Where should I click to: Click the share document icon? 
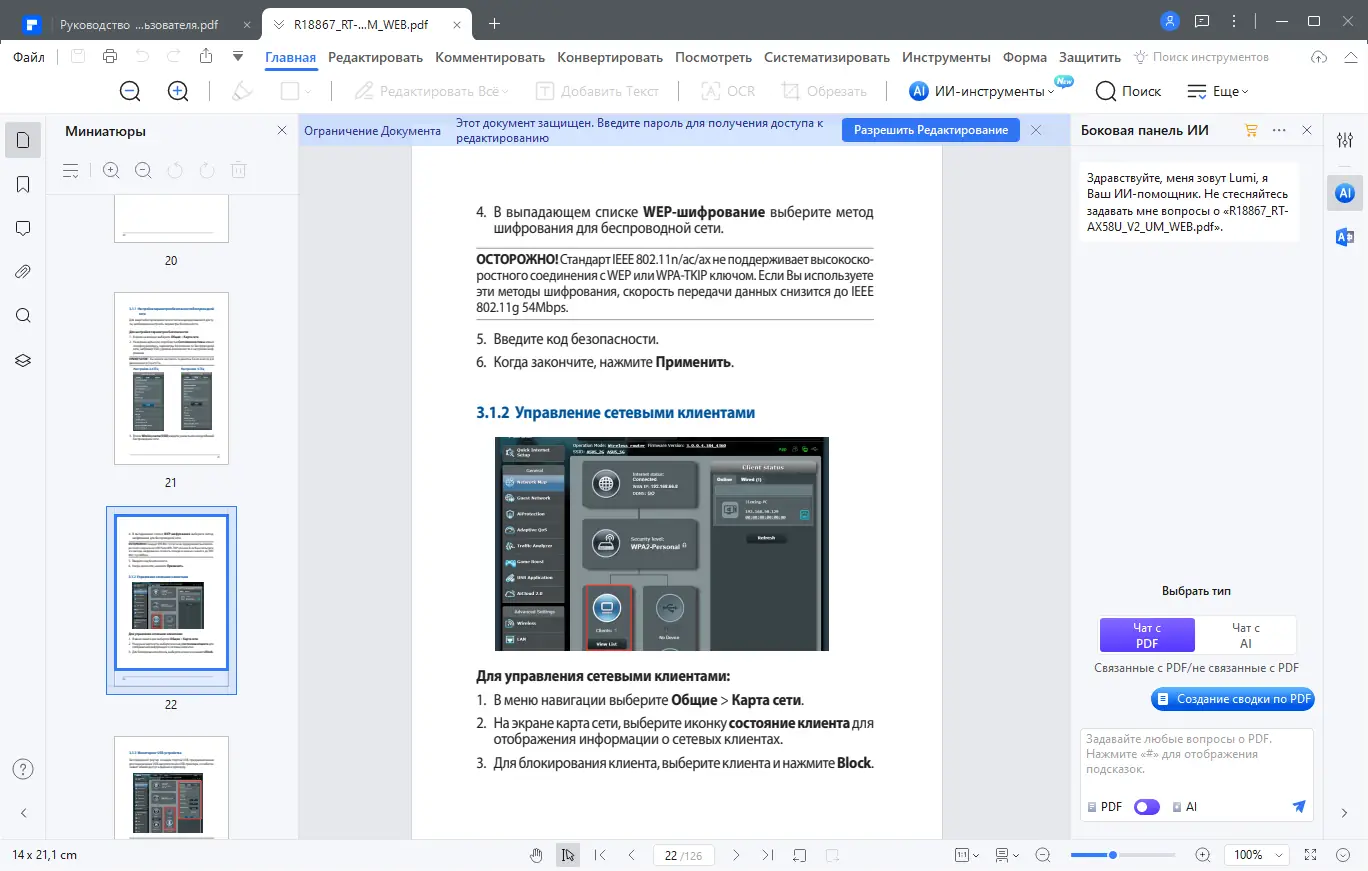tap(205, 57)
